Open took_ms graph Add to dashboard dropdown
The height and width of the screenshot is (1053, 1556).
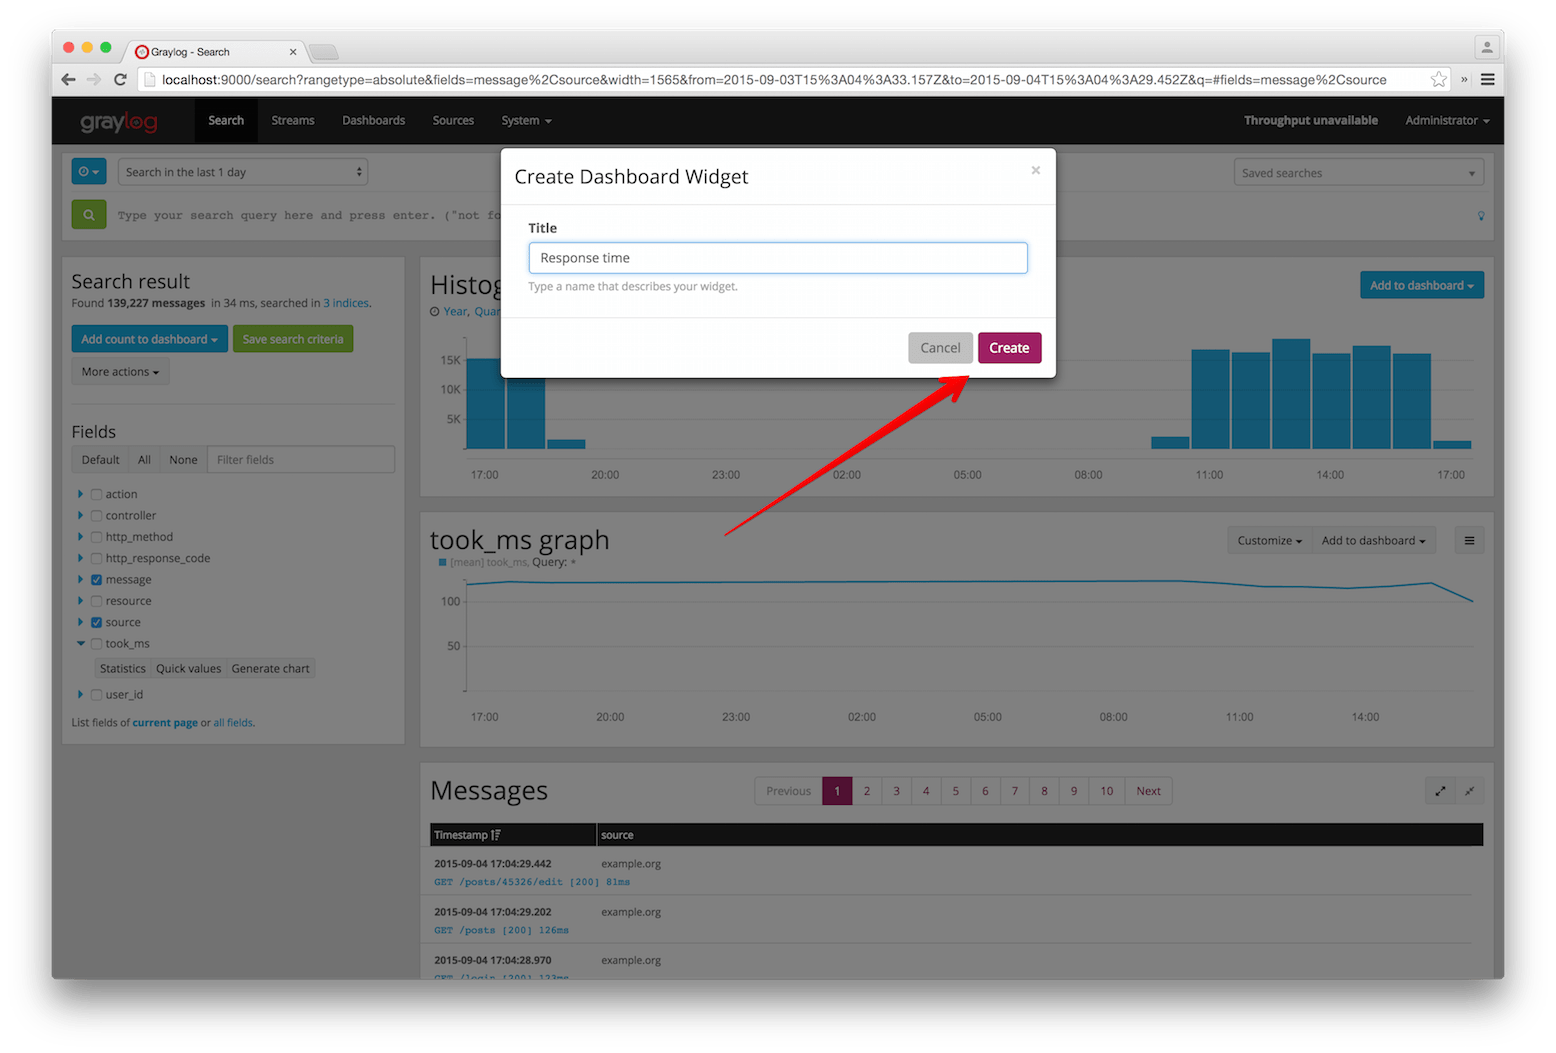(x=1374, y=541)
